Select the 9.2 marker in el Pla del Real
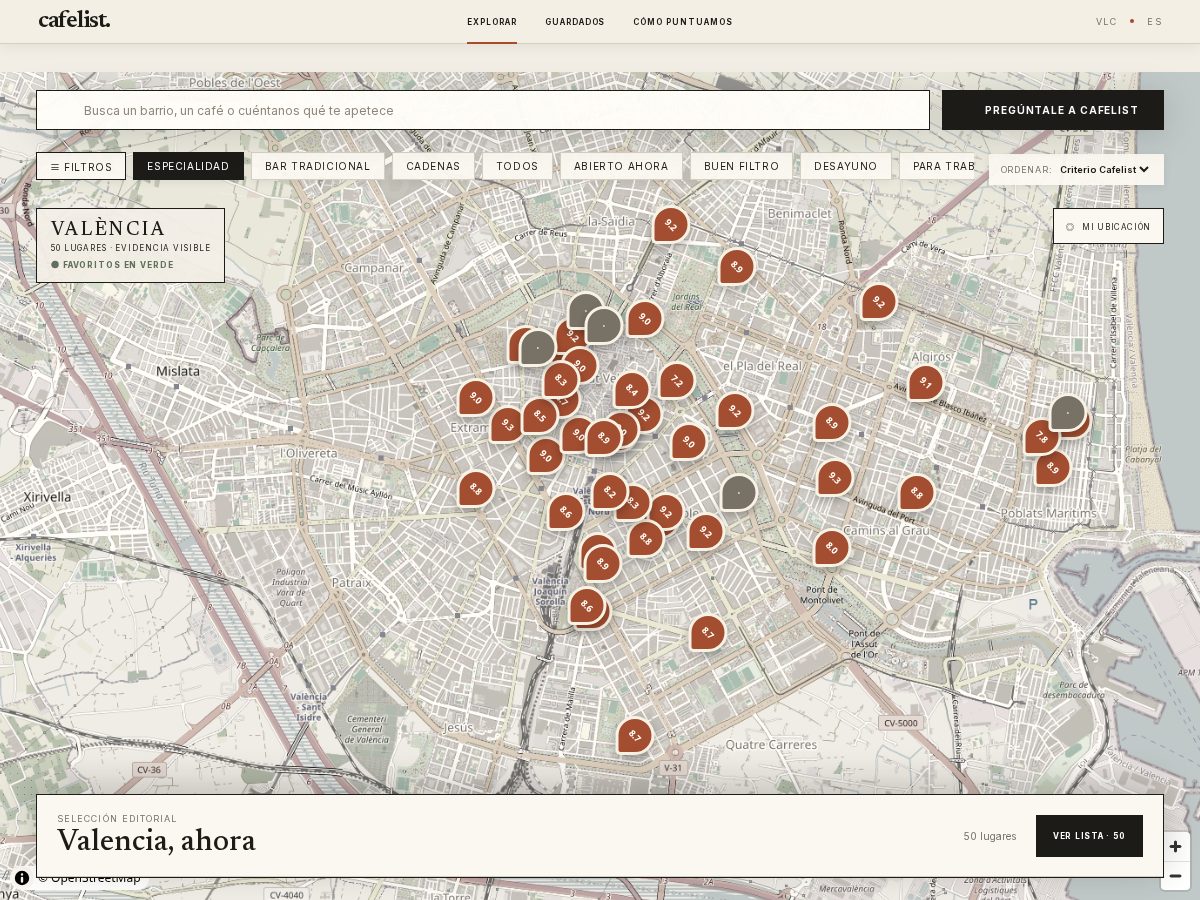Image resolution: width=1200 pixels, height=900 pixels. click(x=734, y=411)
